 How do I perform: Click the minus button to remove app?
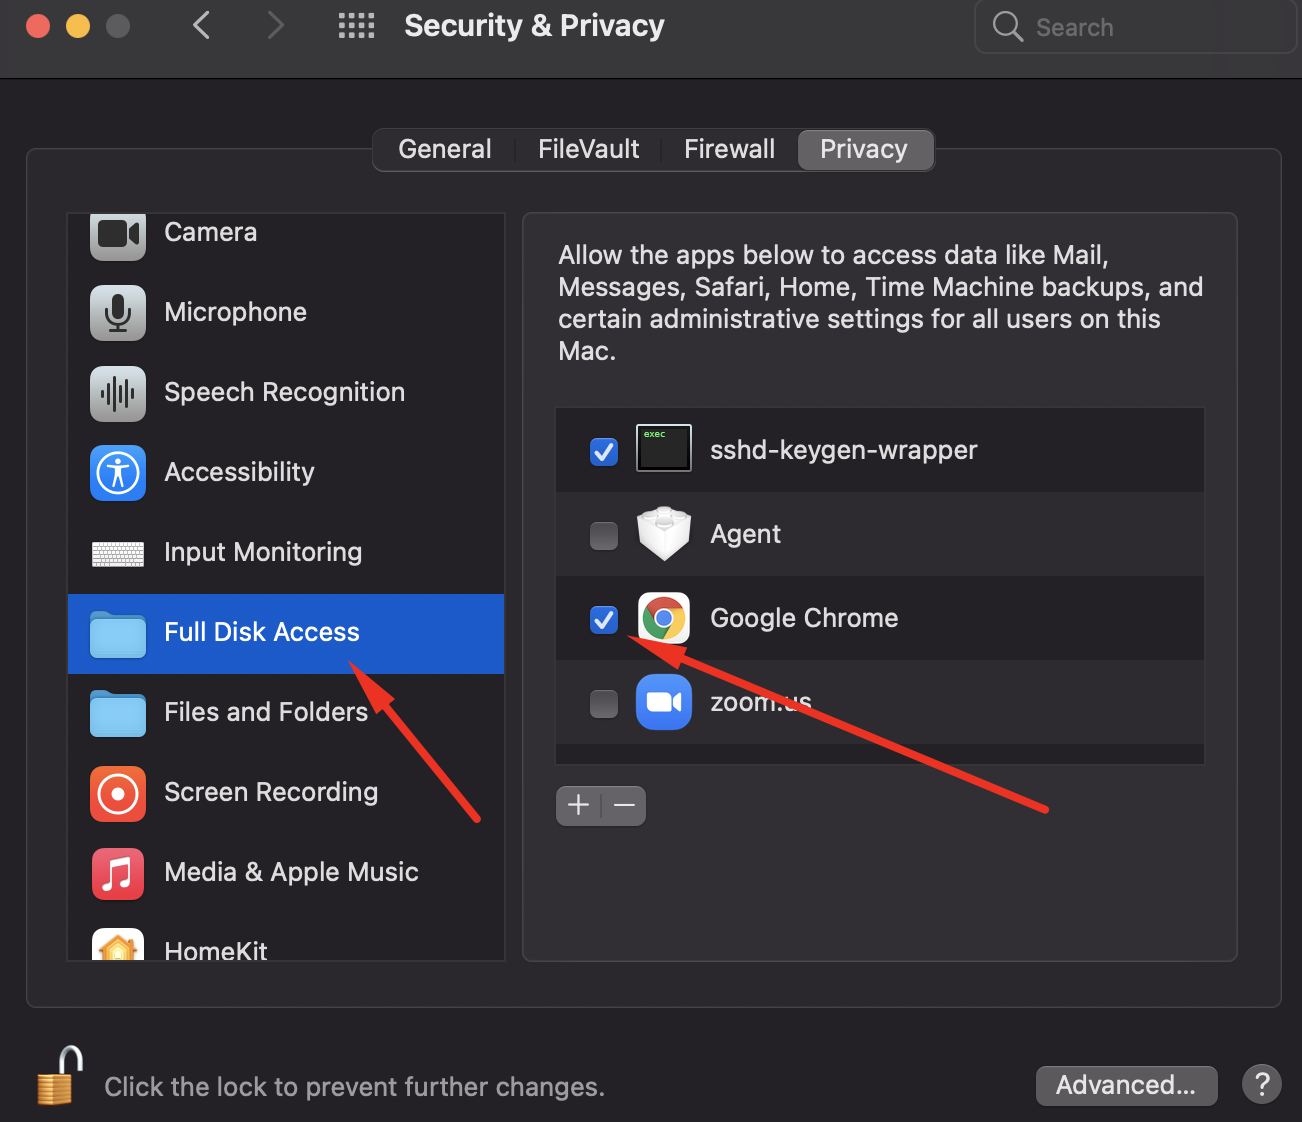pyautogui.click(x=624, y=805)
